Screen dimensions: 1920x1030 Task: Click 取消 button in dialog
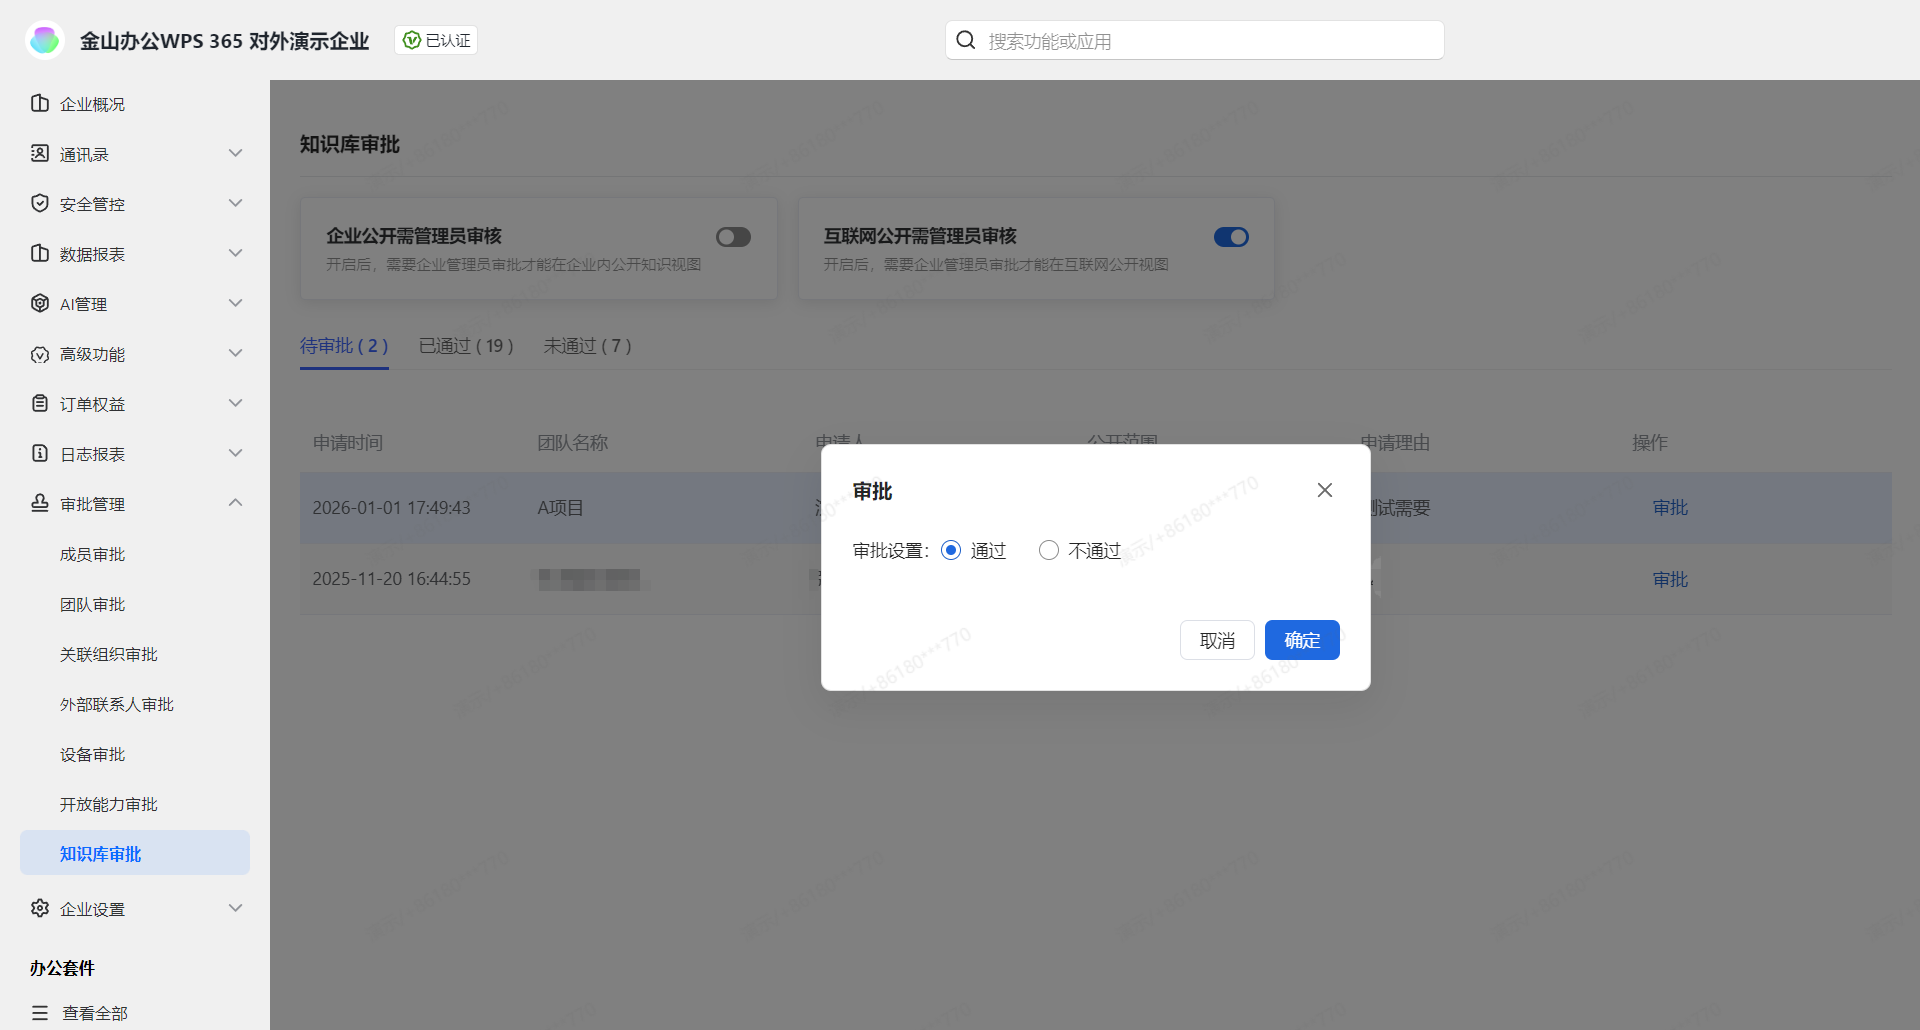[x=1217, y=640]
